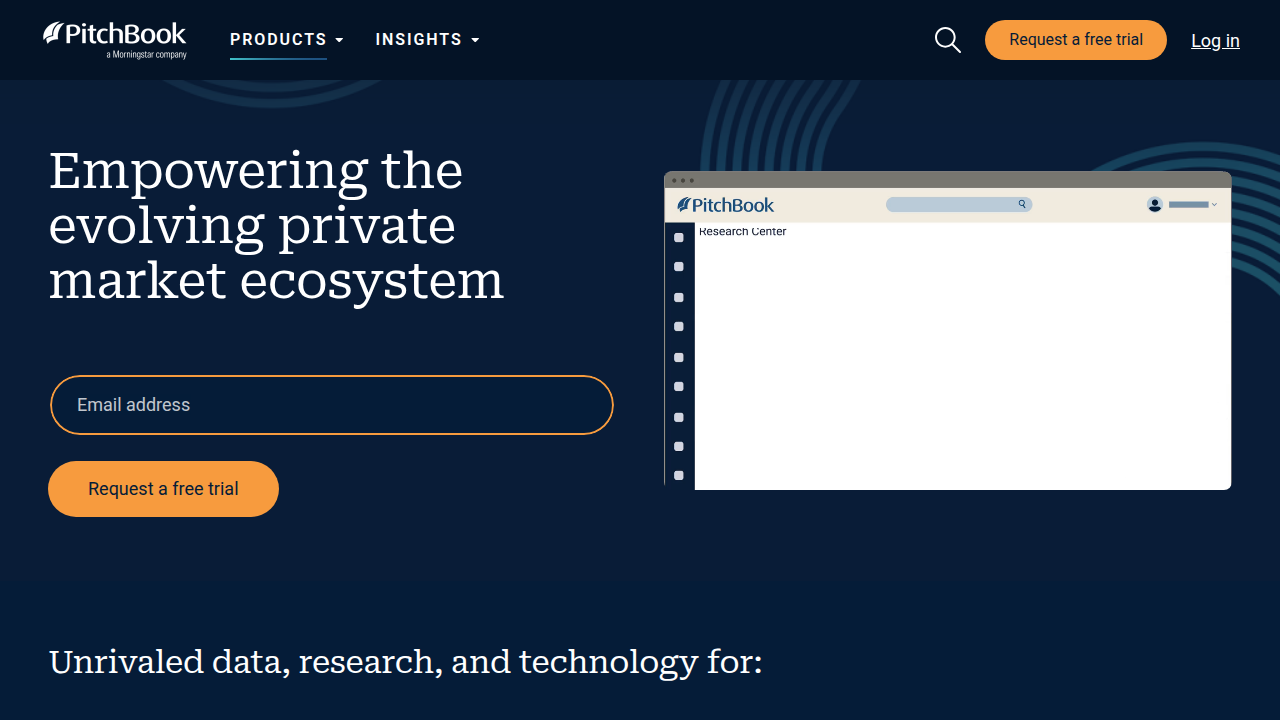Click the orange header Request a free trial button

[1076, 40]
